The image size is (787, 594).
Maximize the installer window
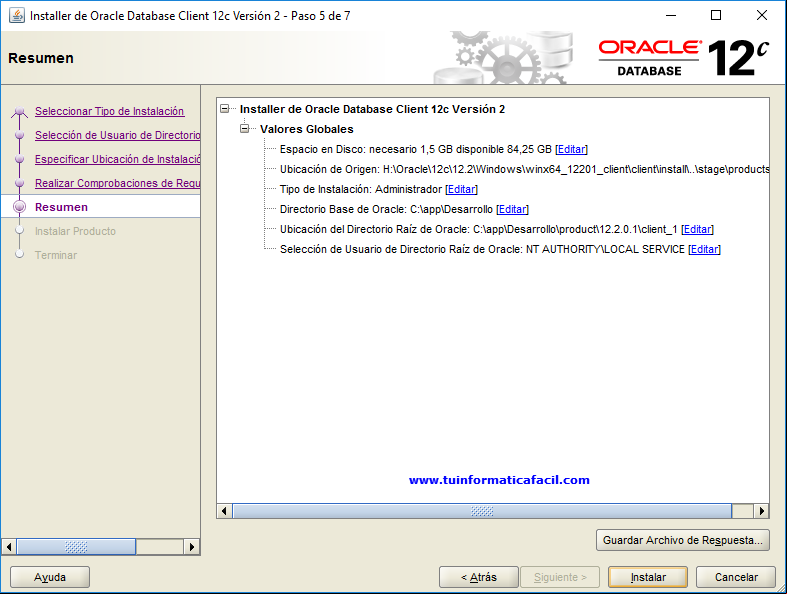click(716, 16)
